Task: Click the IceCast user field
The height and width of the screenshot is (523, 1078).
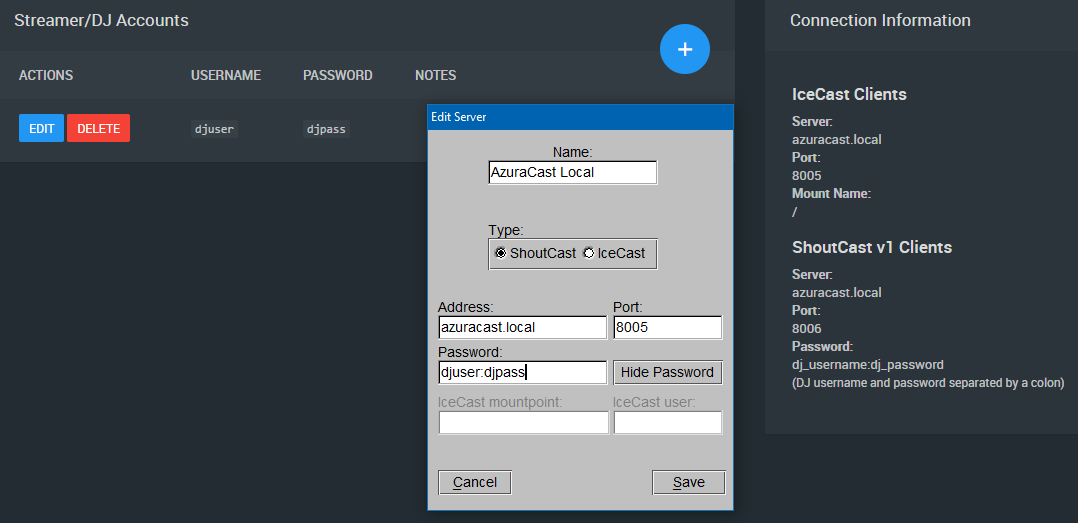Action: coord(668,422)
